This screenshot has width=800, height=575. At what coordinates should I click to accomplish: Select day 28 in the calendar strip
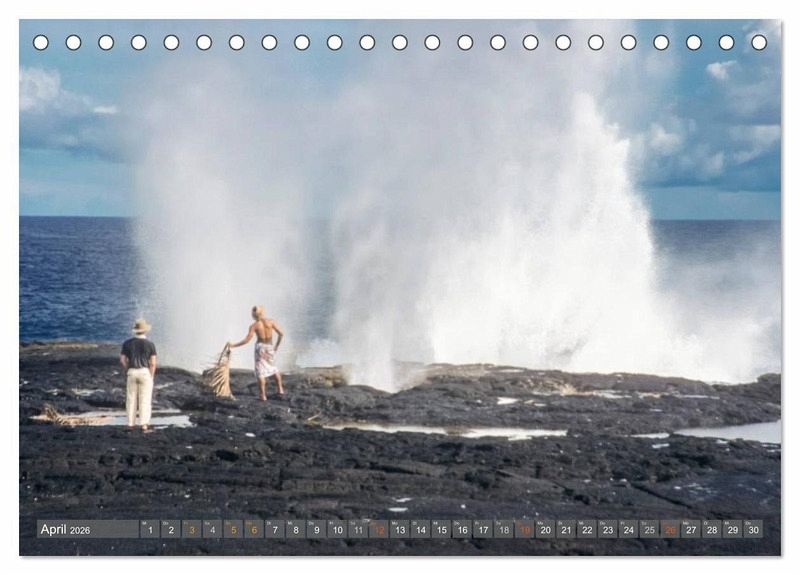coord(712,530)
